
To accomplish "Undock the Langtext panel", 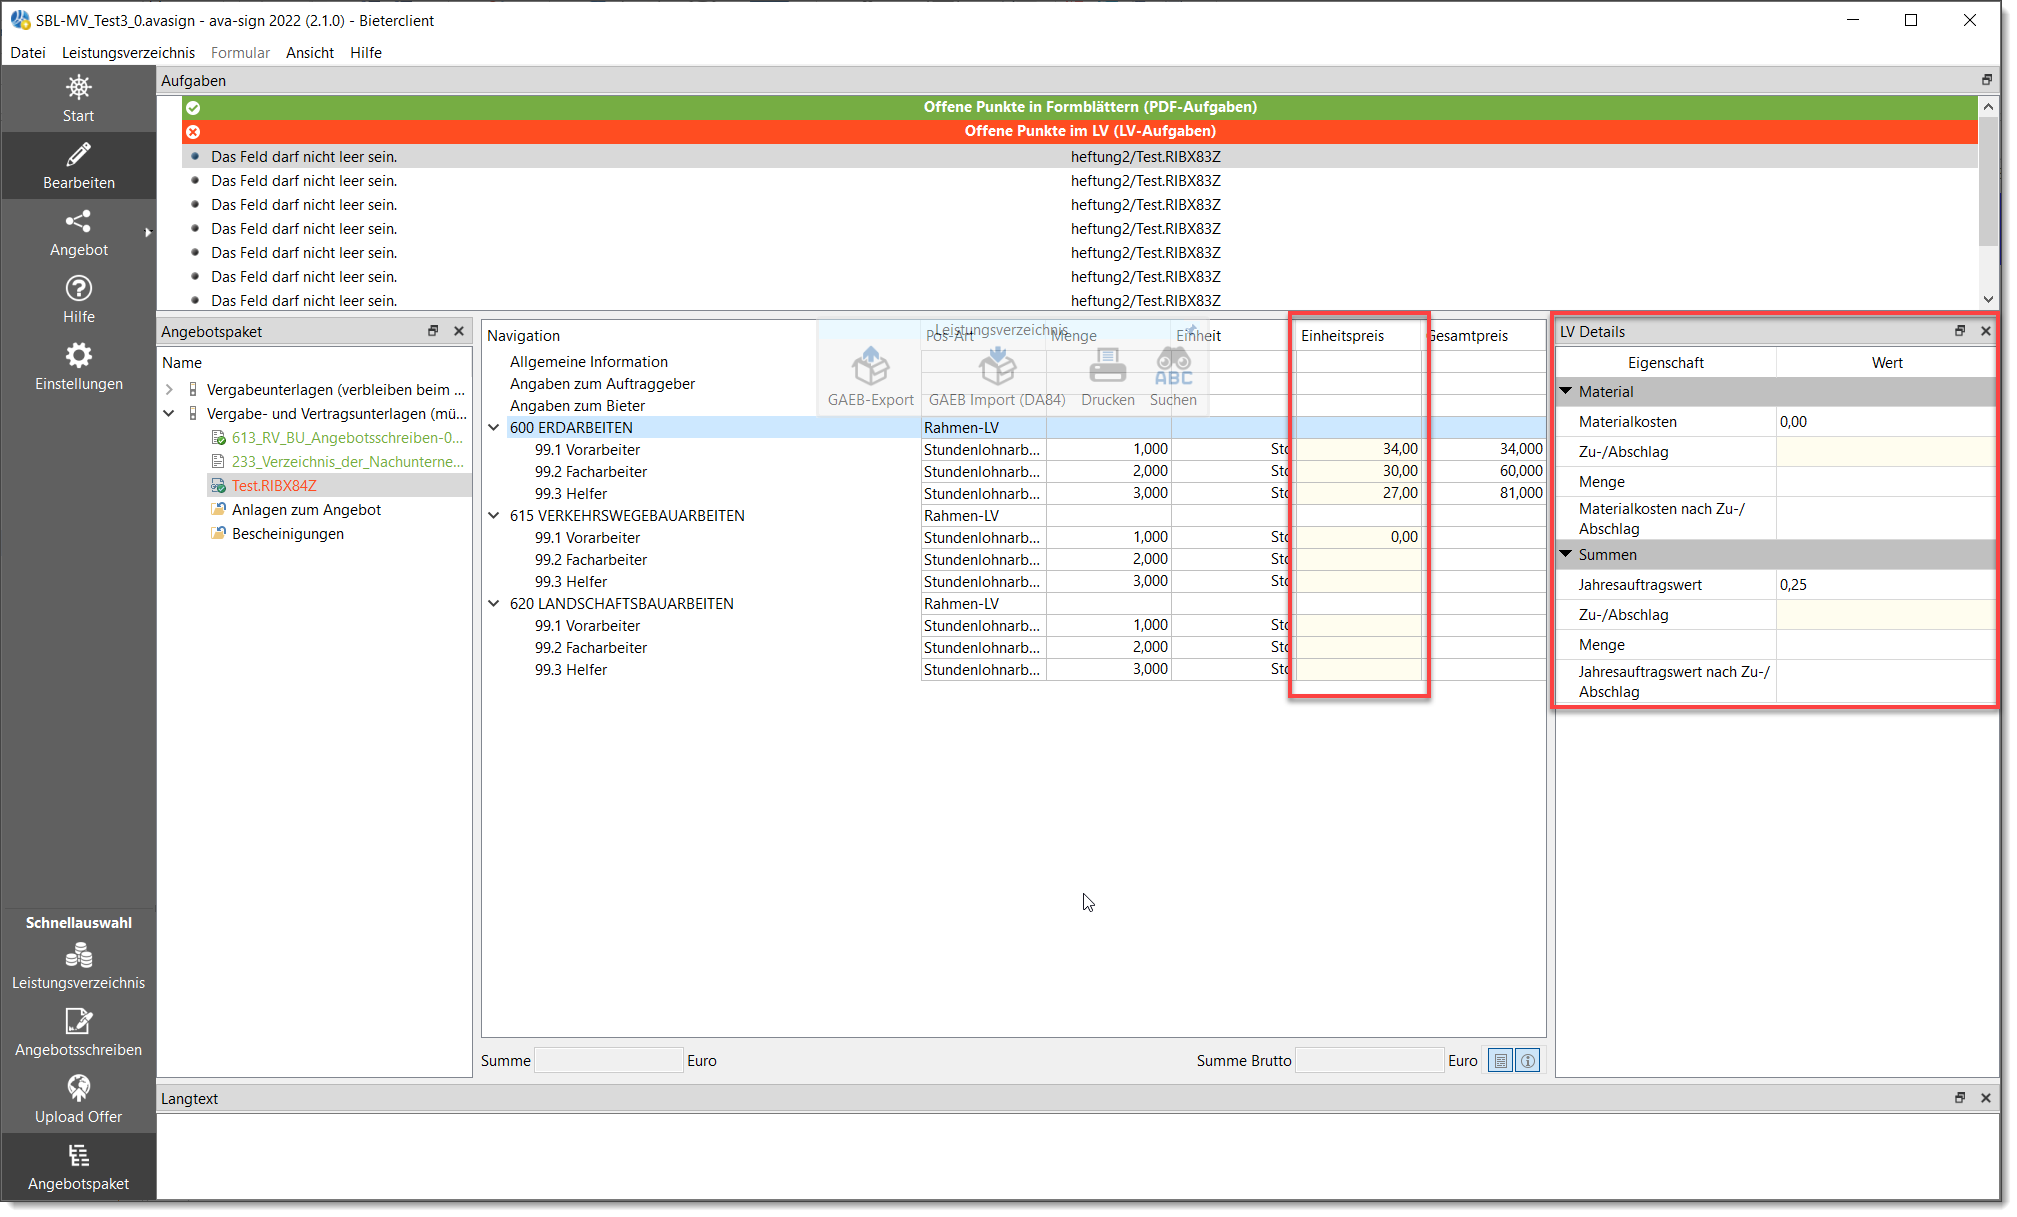I will tap(1960, 1098).
